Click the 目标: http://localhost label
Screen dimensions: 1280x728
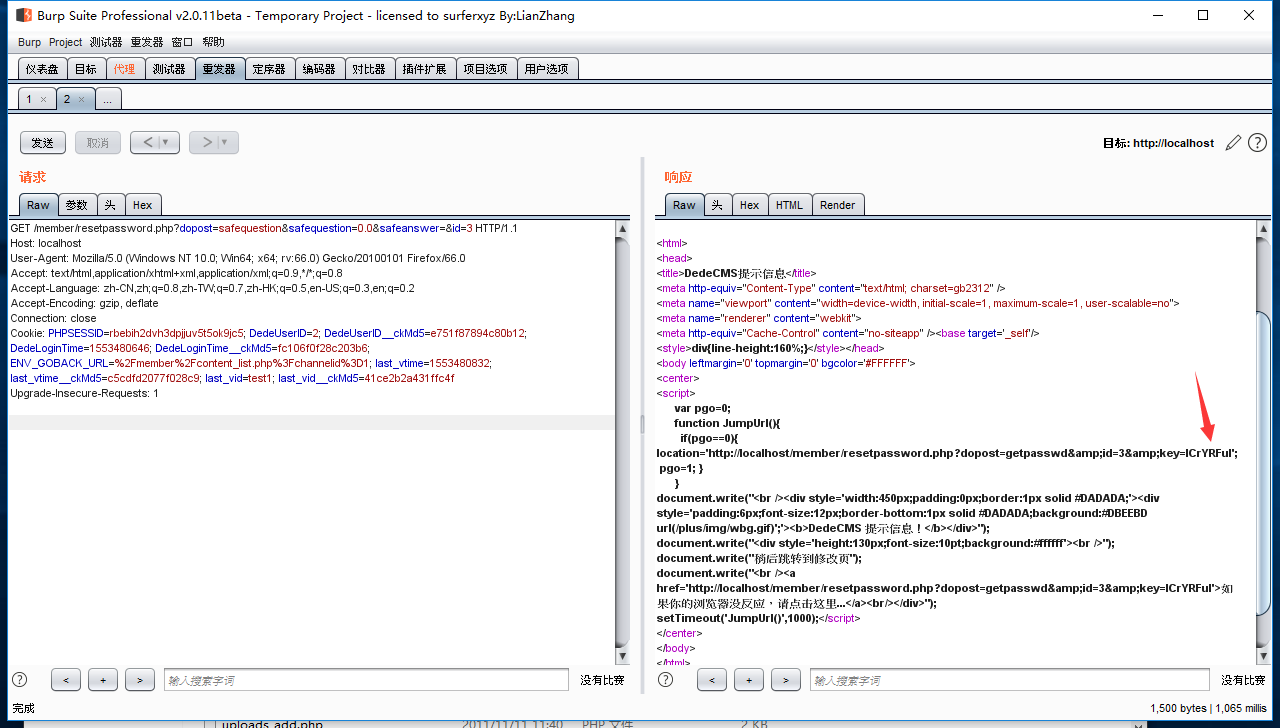pyautogui.click(x=1158, y=143)
